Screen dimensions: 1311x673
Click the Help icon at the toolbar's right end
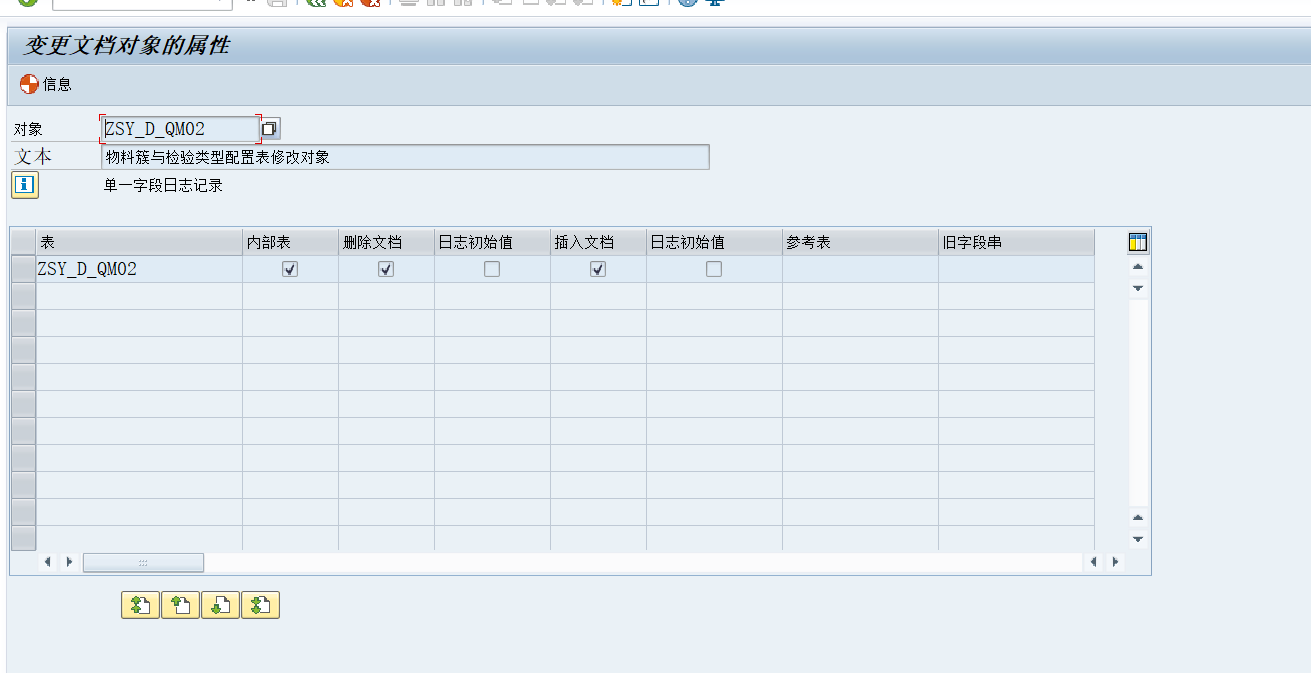(688, 4)
